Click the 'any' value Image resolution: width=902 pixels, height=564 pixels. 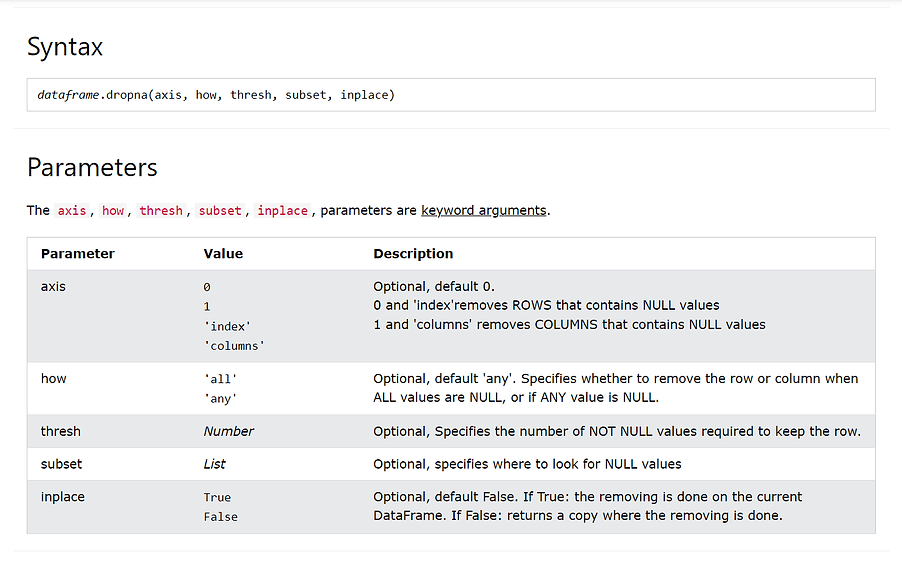tap(221, 399)
